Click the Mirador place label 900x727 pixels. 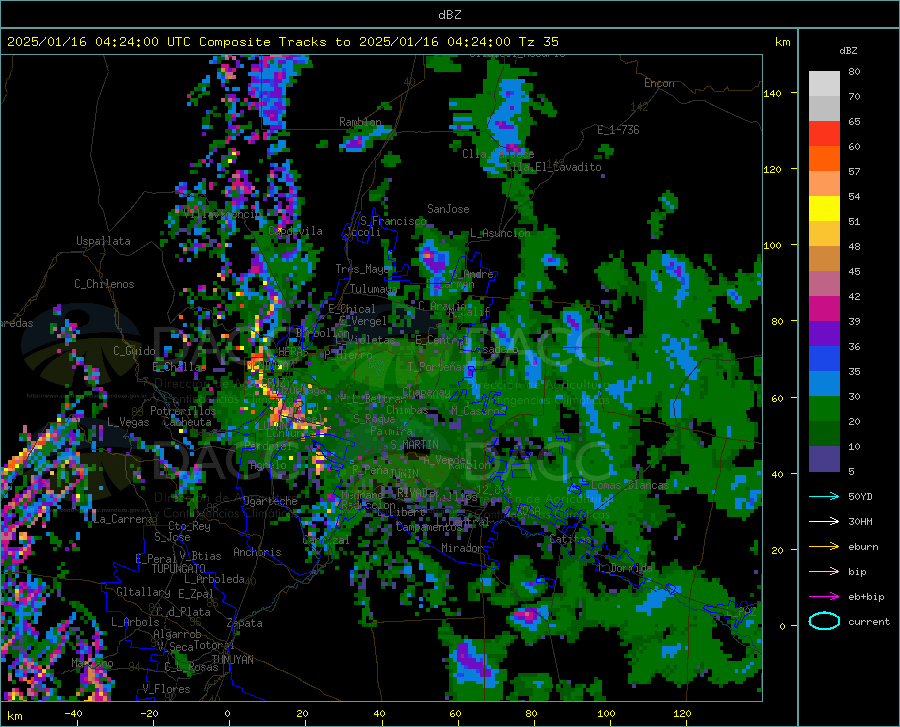461,549
